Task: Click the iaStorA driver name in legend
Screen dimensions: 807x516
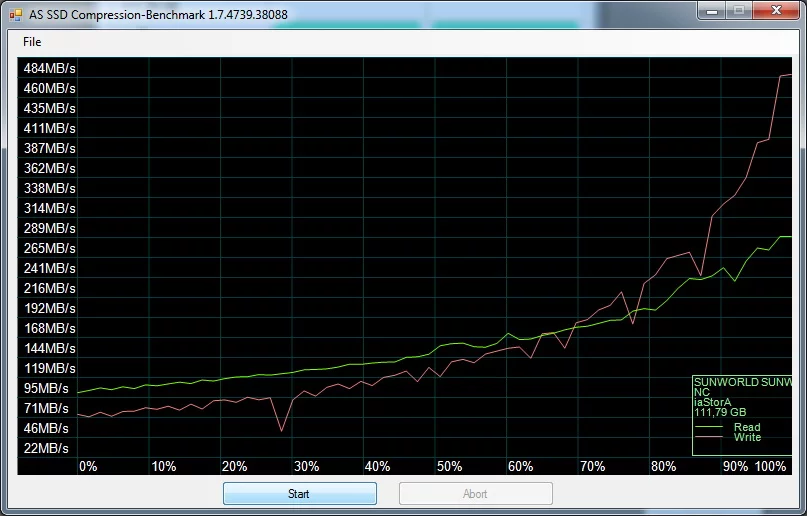Action: click(713, 402)
